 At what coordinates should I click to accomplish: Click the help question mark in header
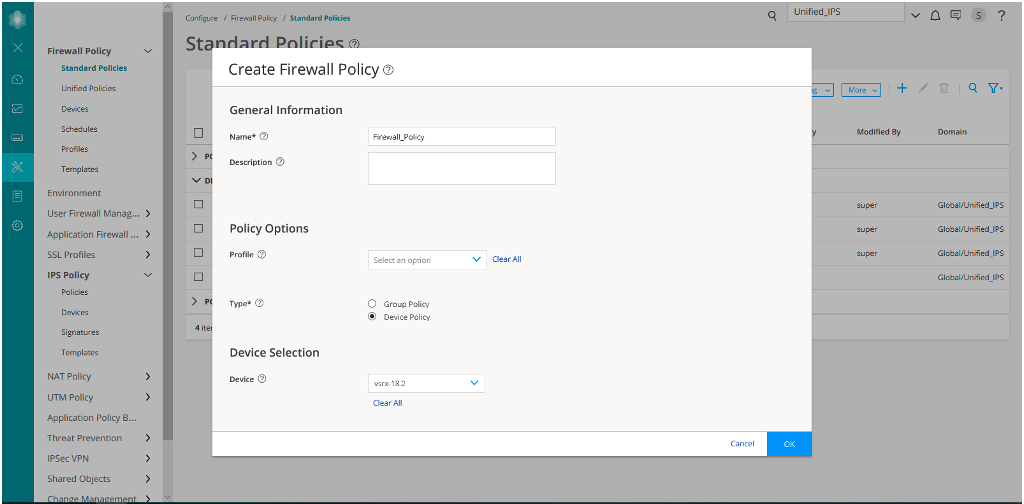pos(1000,15)
